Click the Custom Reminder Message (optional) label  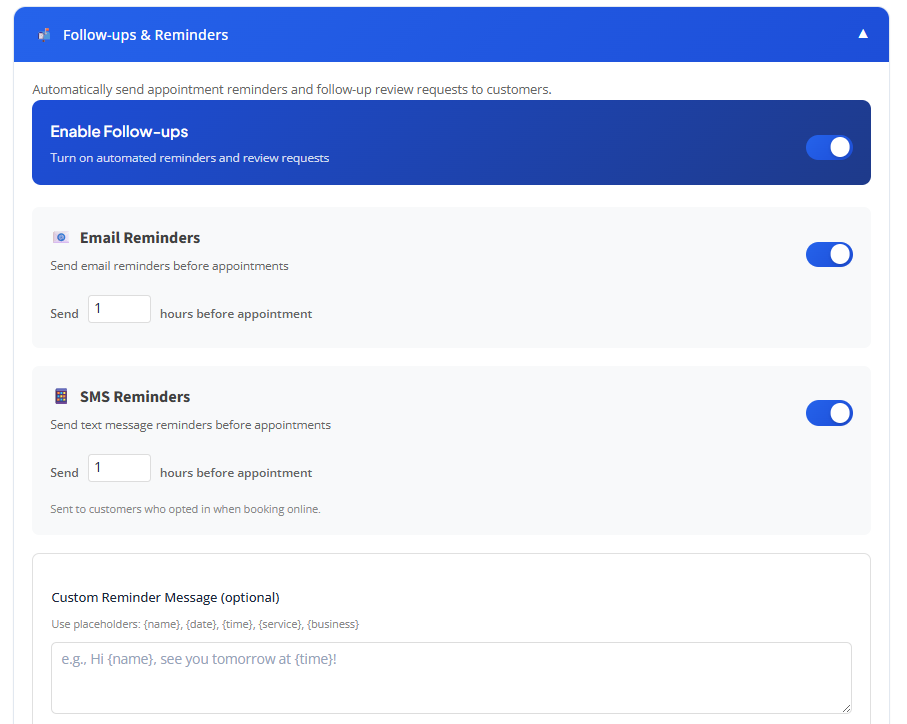(165, 598)
